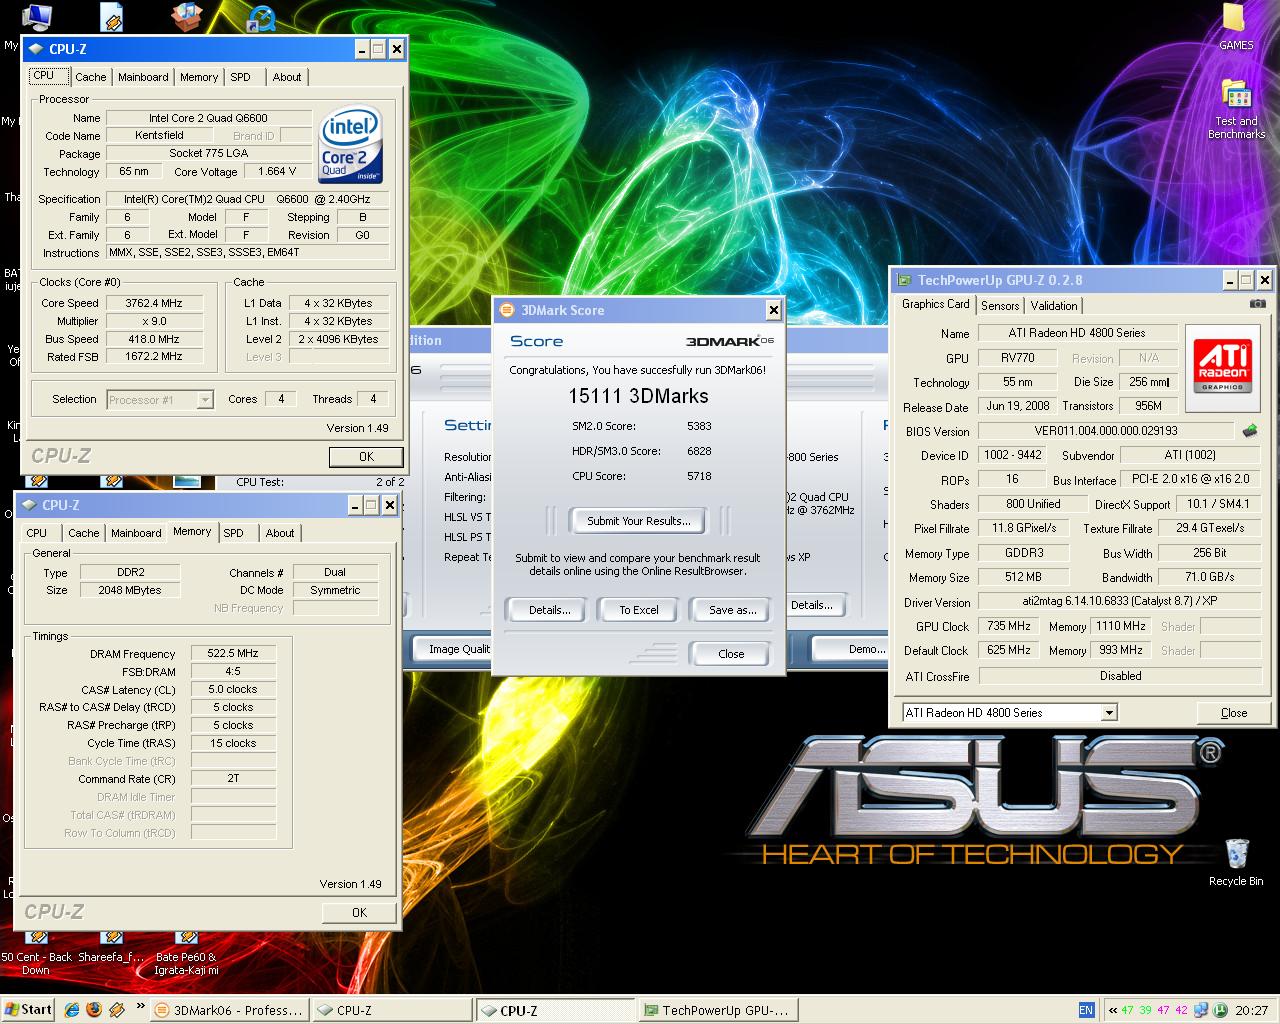
Task: Switch to 3DMark06 Professional taskbar button
Action: point(228,1010)
